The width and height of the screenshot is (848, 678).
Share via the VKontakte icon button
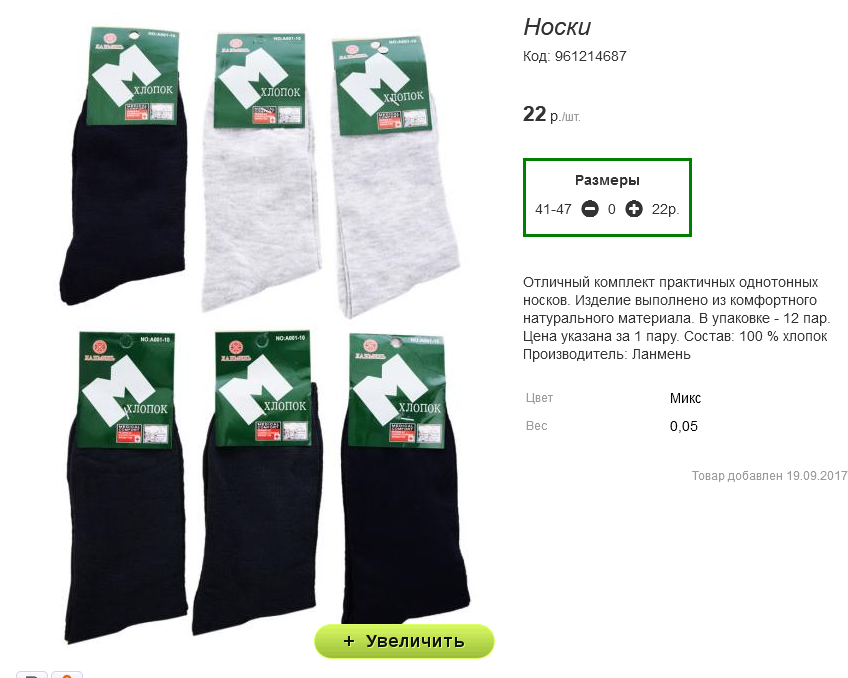(32, 674)
